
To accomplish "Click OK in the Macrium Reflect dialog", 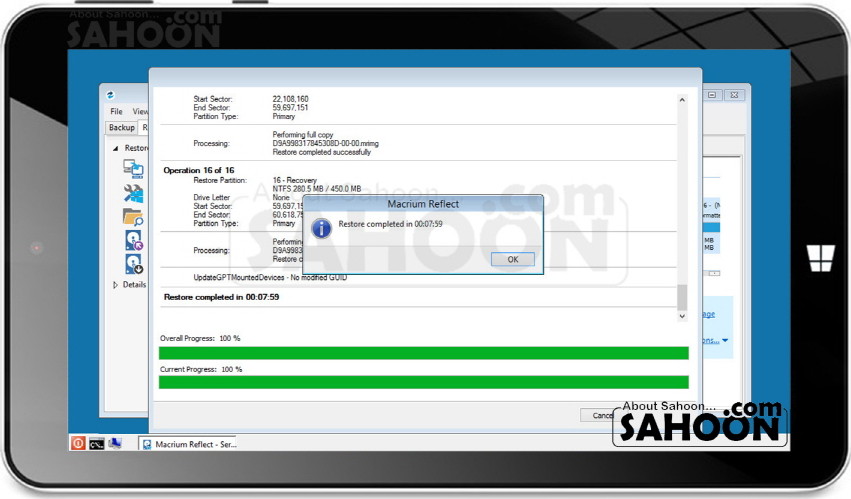I will (512, 260).
